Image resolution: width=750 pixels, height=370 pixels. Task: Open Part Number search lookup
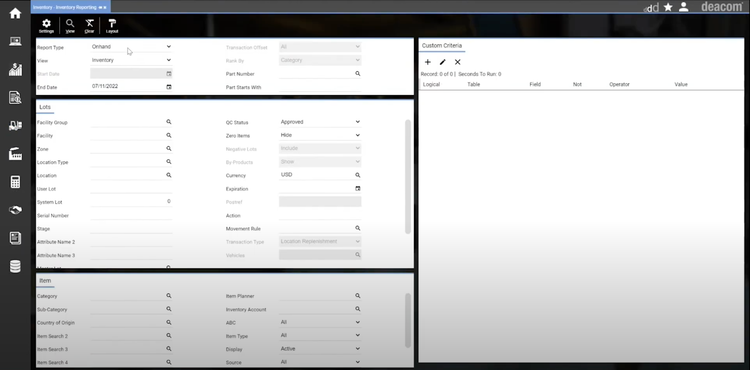(357, 74)
